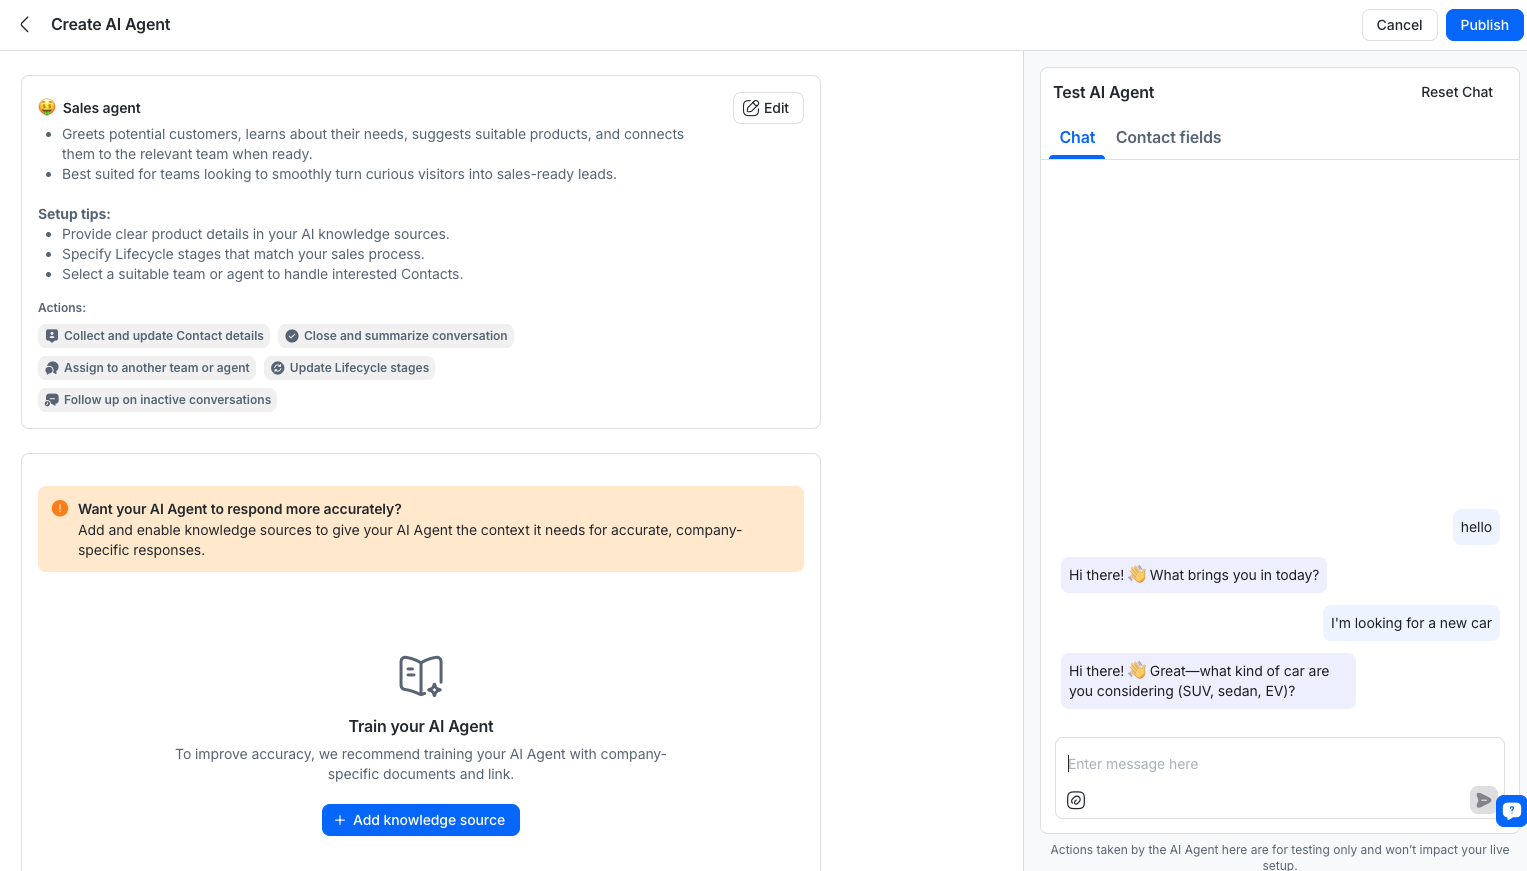Select the Follow up on inactive conversations action

pyautogui.click(x=157, y=400)
